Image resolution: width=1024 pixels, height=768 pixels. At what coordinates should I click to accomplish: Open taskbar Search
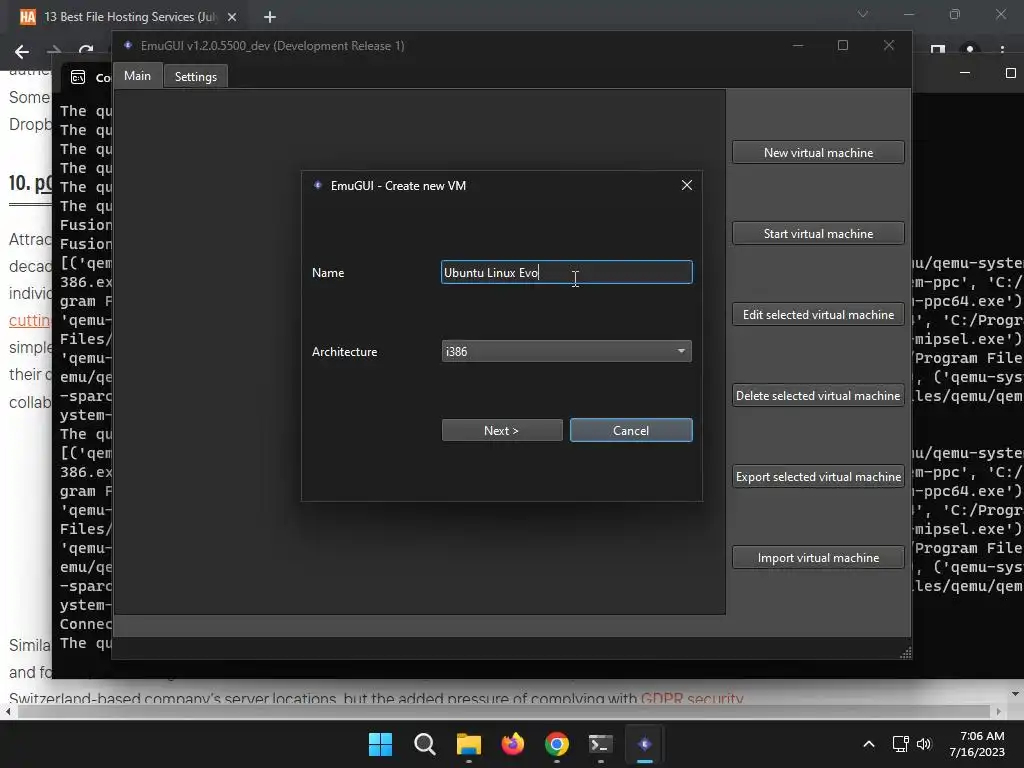pos(424,744)
